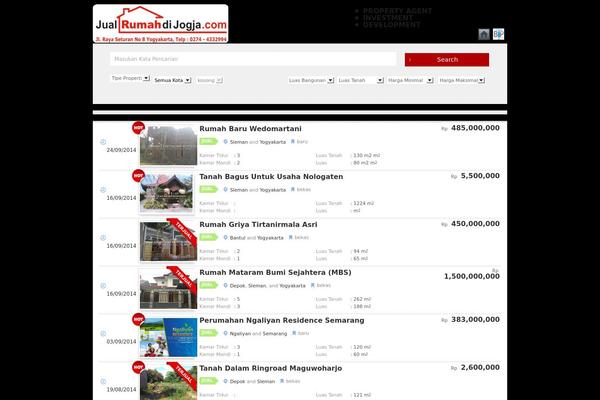Open listing Tanah Bagus Untuk Usaha Nologaten
Screen dimensions: 600x400
pos(271,176)
